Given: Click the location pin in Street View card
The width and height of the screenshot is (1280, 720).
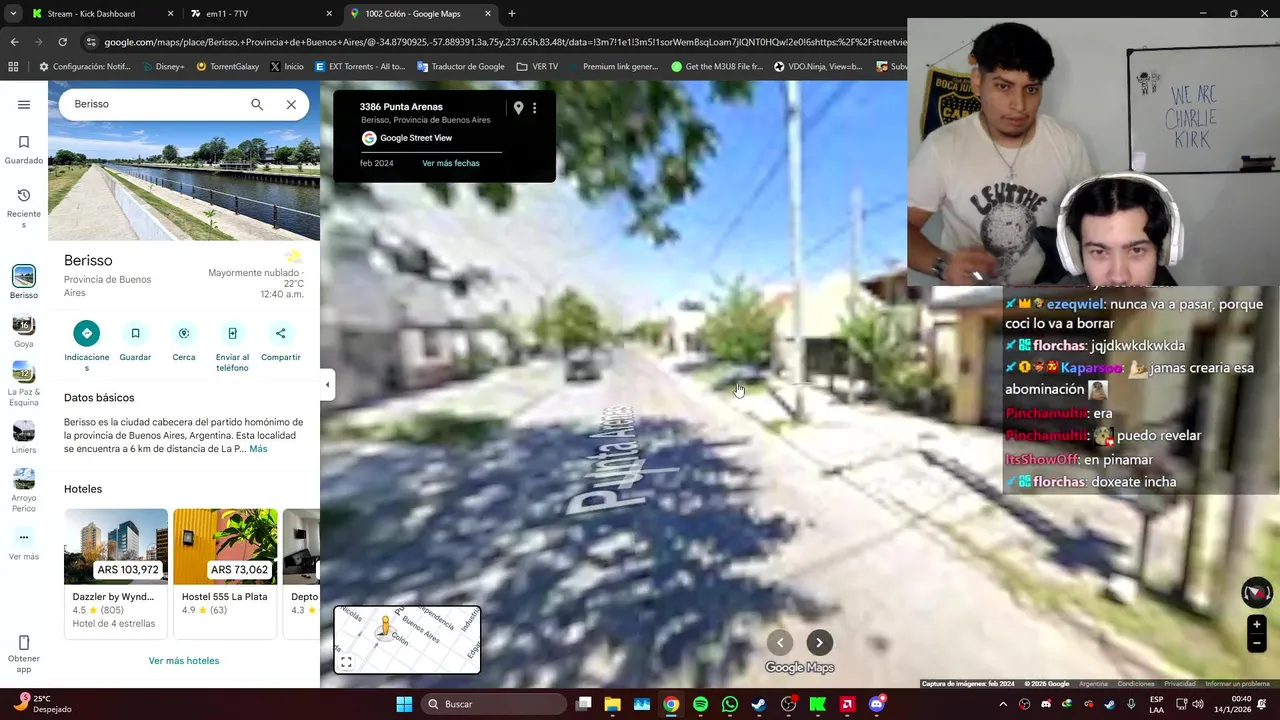Looking at the screenshot, I should [518, 108].
